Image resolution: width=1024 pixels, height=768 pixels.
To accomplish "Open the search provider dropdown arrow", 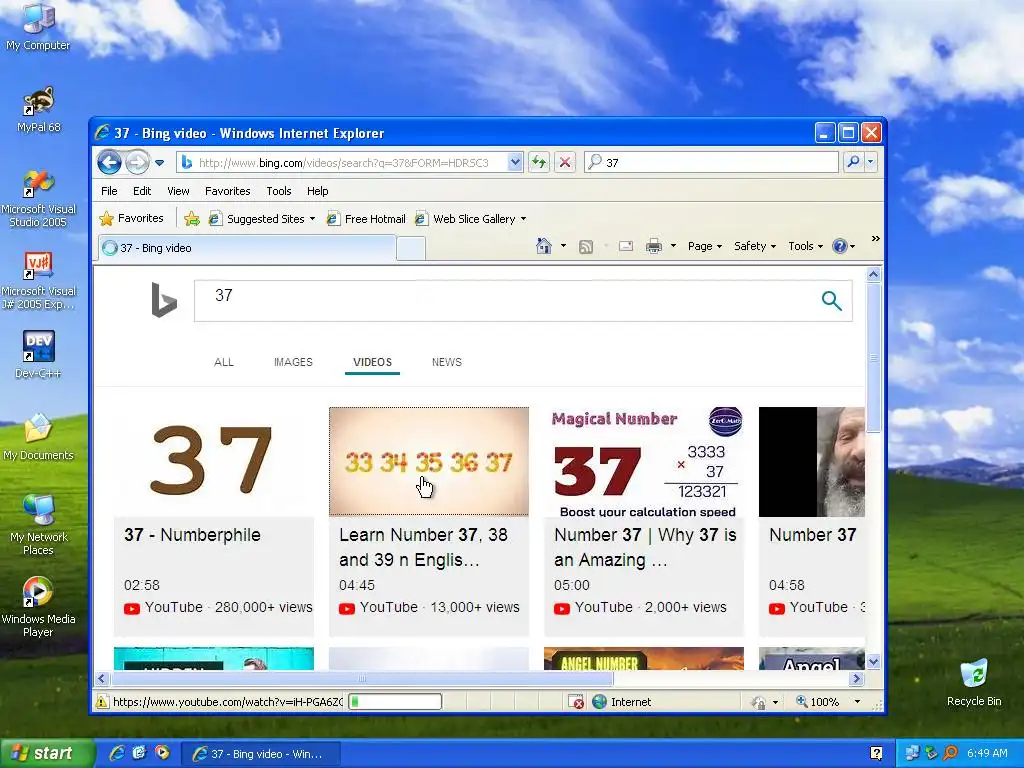I will (x=871, y=162).
